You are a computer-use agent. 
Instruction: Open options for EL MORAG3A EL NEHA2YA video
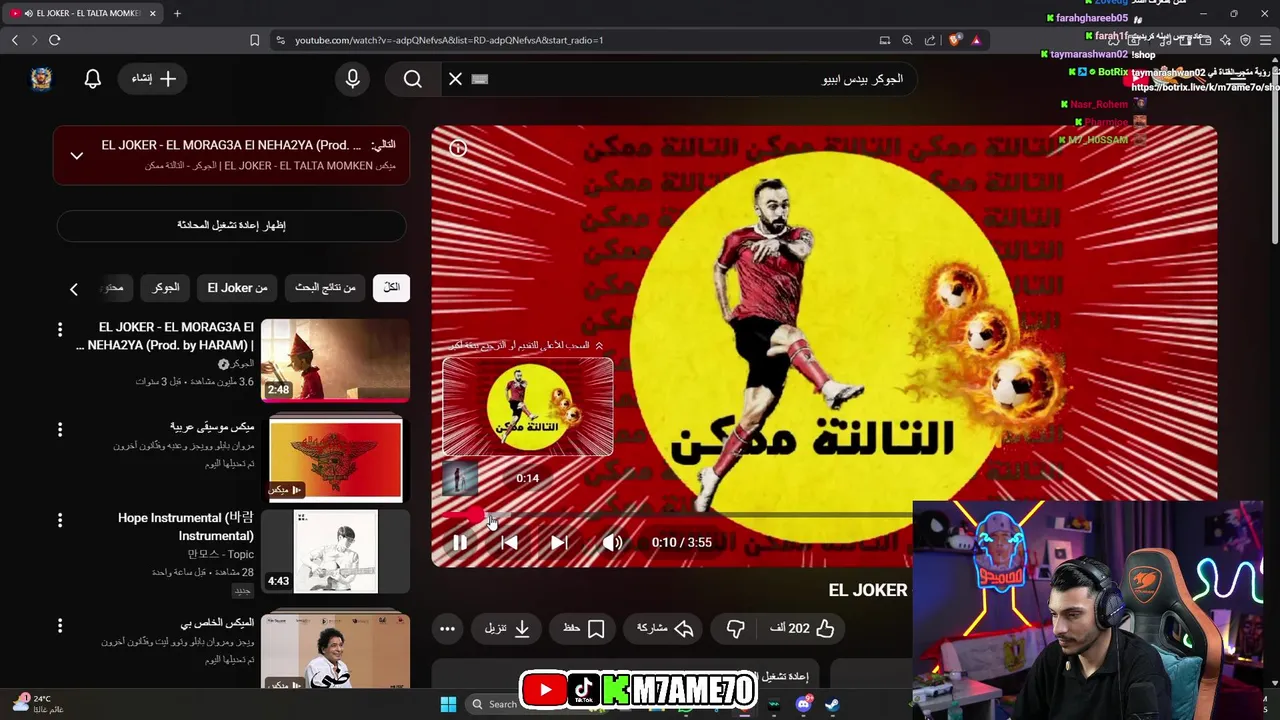coord(60,329)
